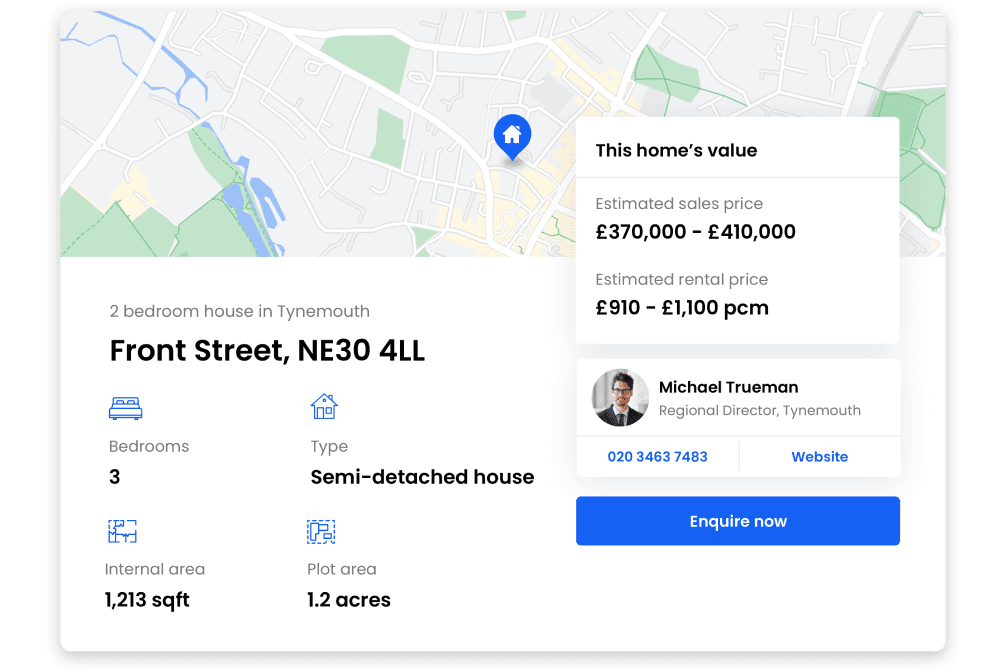
Task: Click the This home's value header
Action: (676, 151)
